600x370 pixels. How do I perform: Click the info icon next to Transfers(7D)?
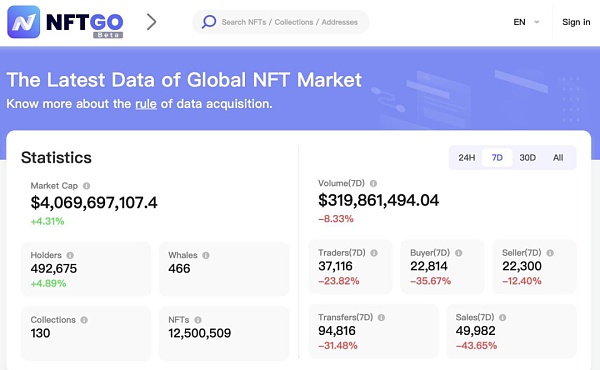(x=382, y=318)
